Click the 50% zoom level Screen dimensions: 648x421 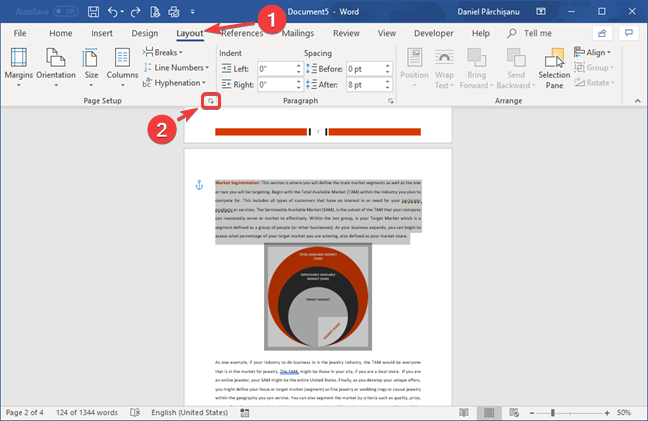point(624,412)
